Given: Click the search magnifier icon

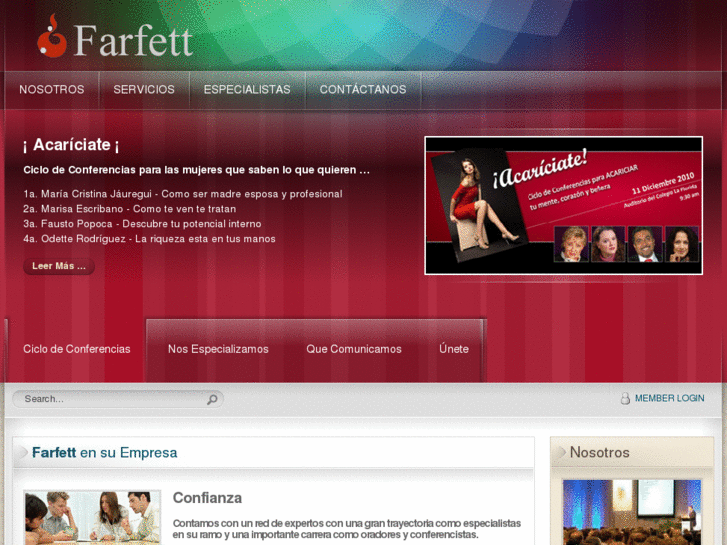Looking at the screenshot, I should (x=212, y=399).
